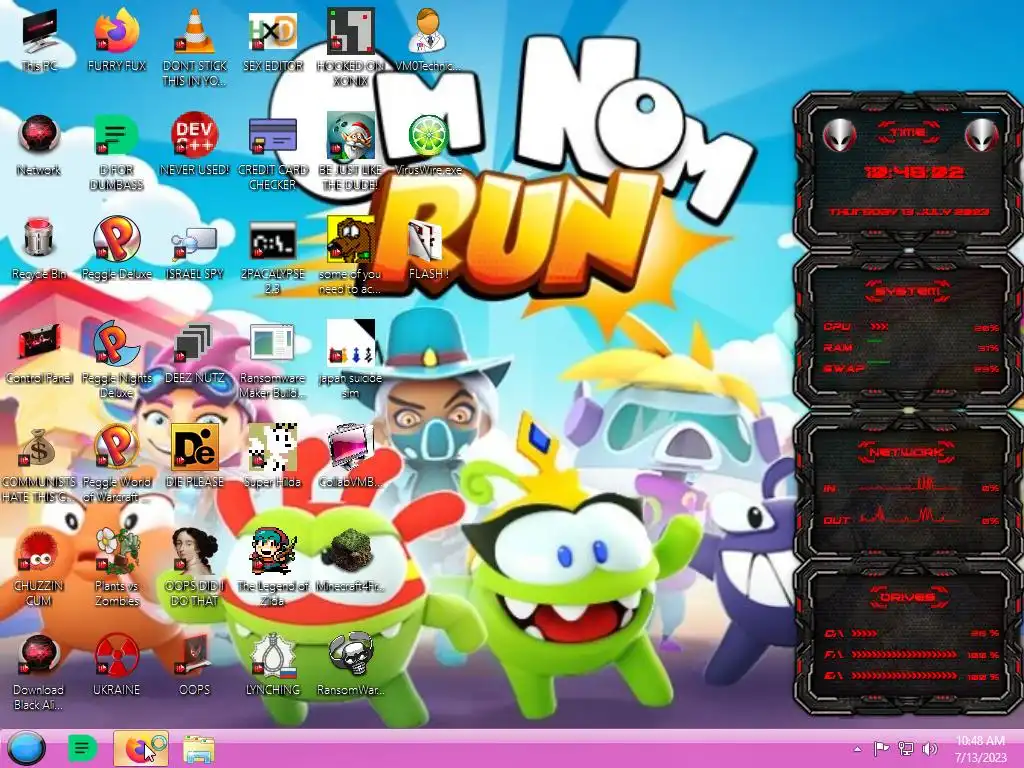Open the network tray icon
The width and height of the screenshot is (1024, 768).
click(x=906, y=749)
